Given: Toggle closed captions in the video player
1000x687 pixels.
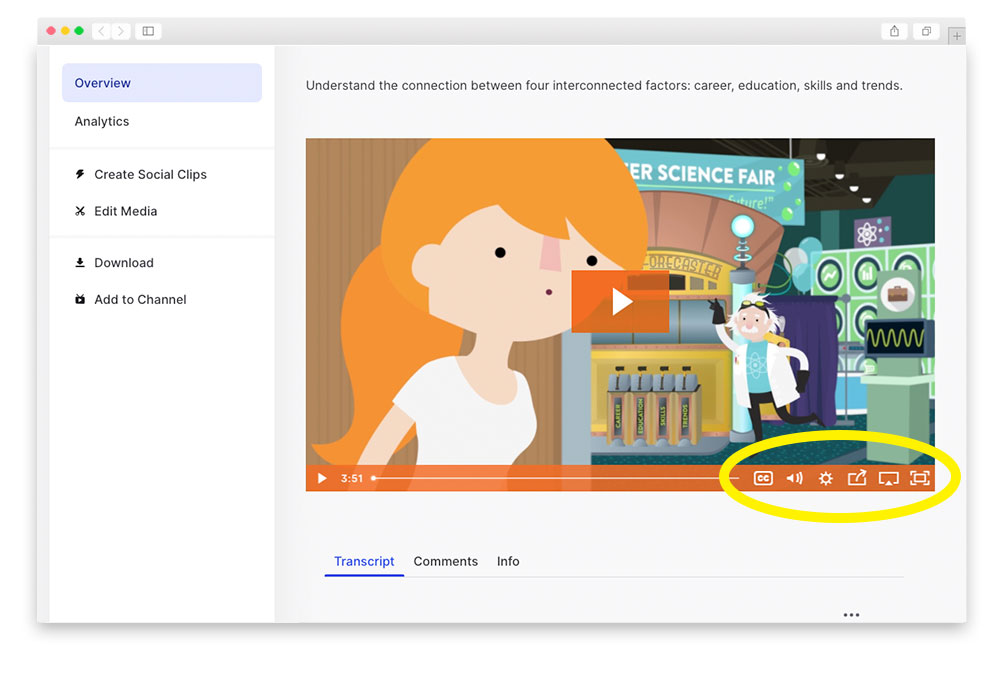Looking at the screenshot, I should (x=763, y=478).
